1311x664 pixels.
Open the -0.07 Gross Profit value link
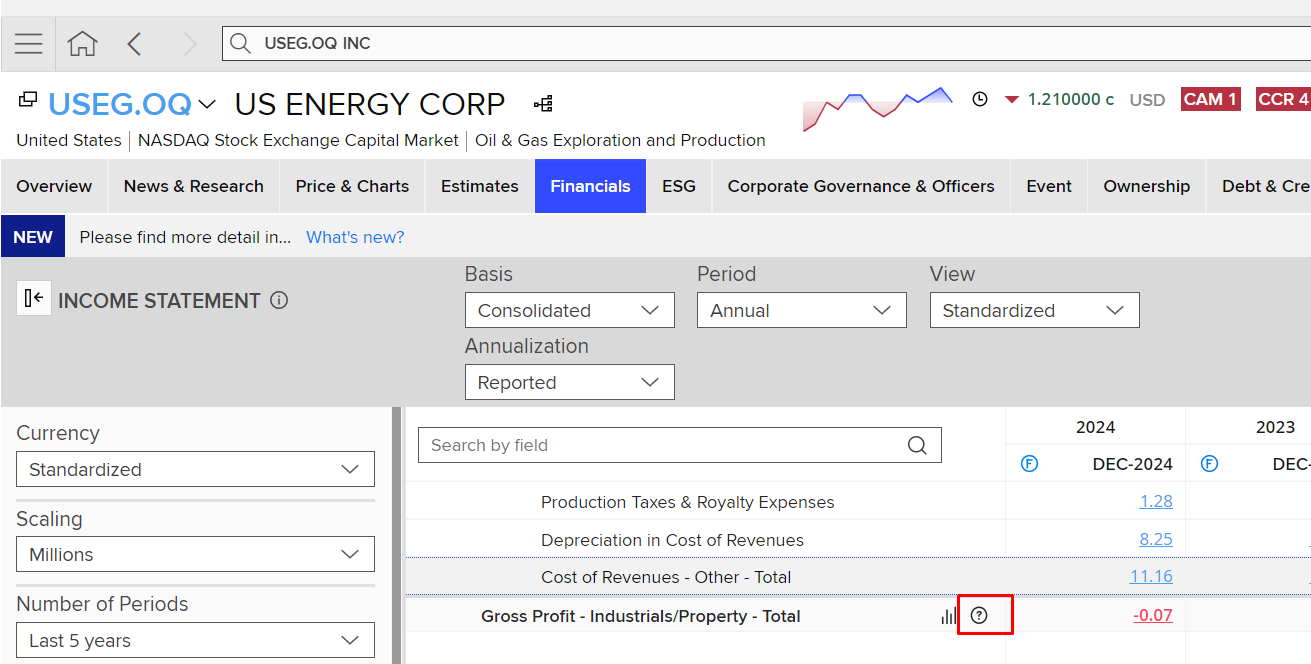tap(1153, 616)
